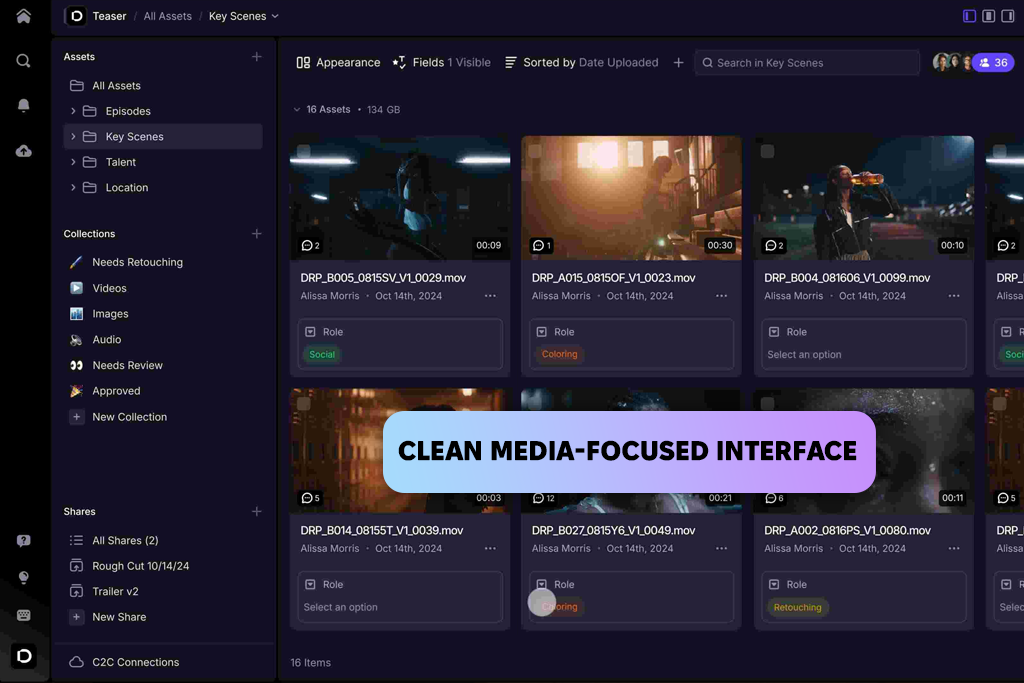Open more options for DRP_B014_08155T_V1_0039.mov
This screenshot has width=1024, height=683.
coord(490,548)
